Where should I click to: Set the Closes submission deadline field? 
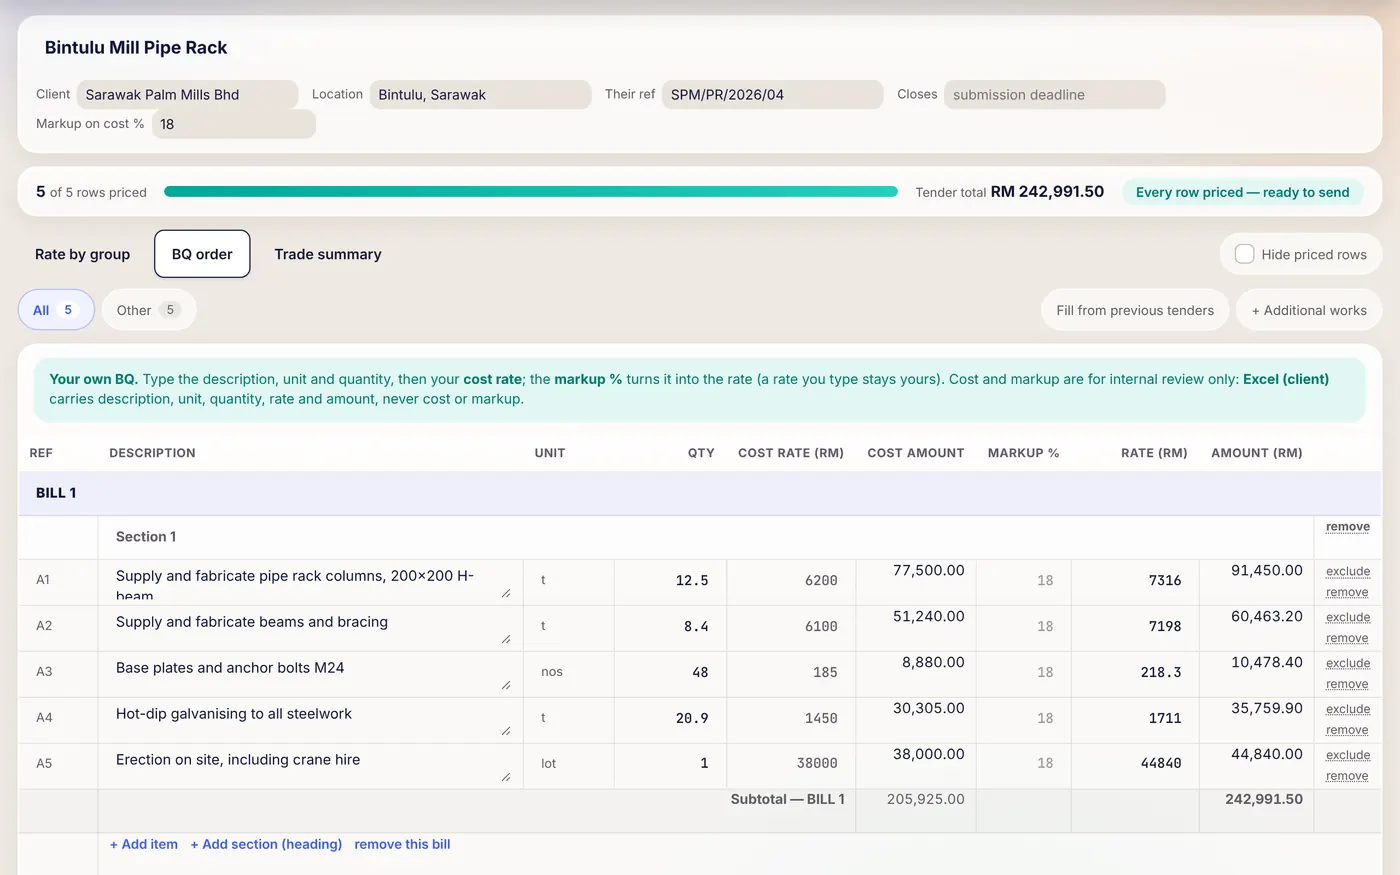tap(1054, 95)
